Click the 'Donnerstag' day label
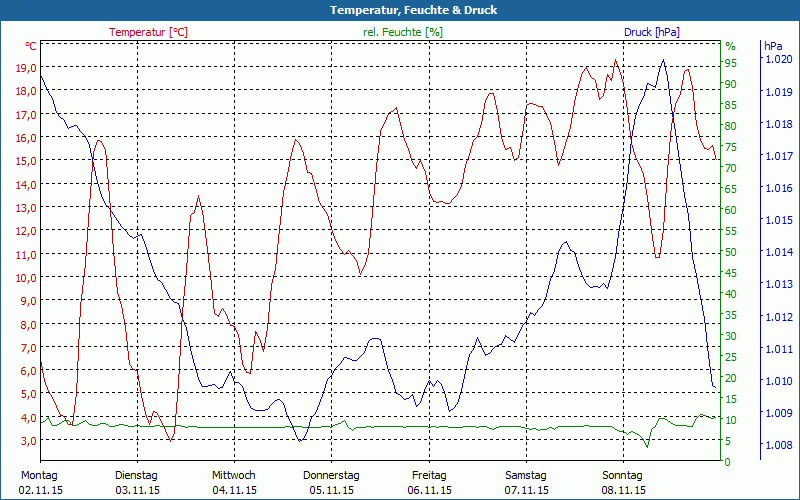Image resolution: width=800 pixels, height=500 pixels. pos(331,475)
